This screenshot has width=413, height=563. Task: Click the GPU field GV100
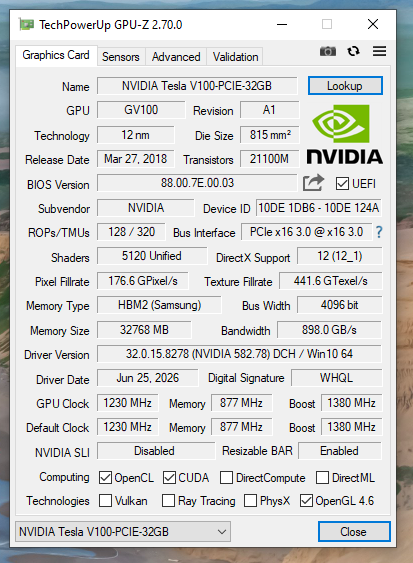(141, 110)
